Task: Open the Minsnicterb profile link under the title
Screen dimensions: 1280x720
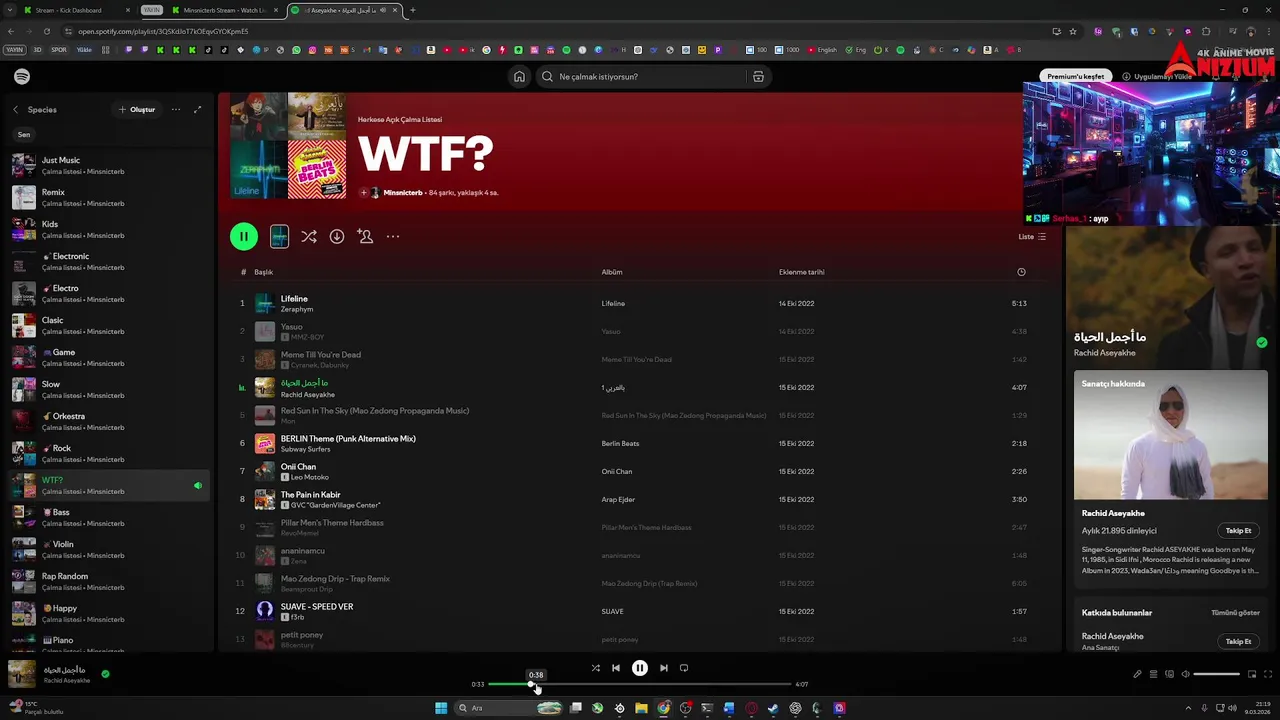Action: coord(403,192)
